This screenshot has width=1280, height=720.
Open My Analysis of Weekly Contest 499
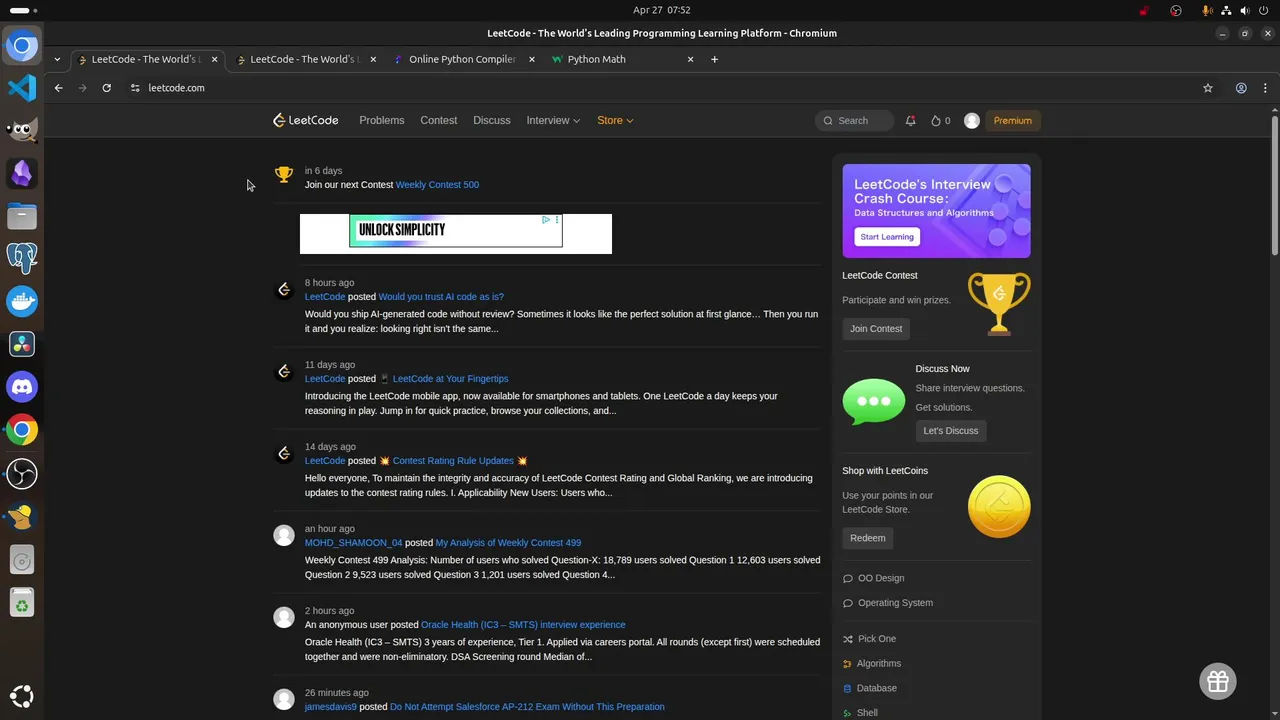[x=508, y=543]
